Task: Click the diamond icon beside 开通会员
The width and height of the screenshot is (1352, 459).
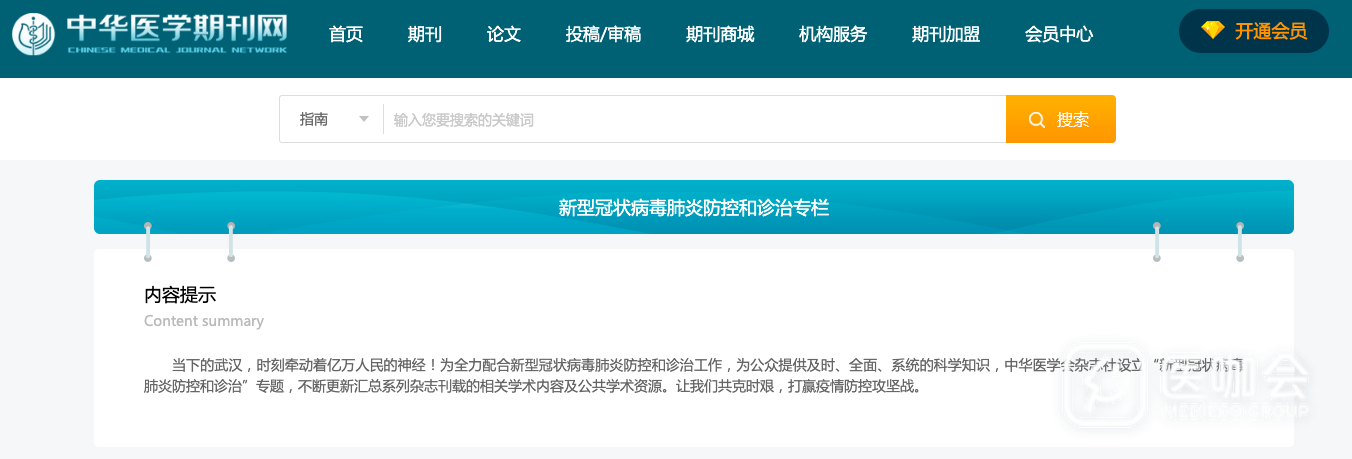Action: click(1212, 31)
